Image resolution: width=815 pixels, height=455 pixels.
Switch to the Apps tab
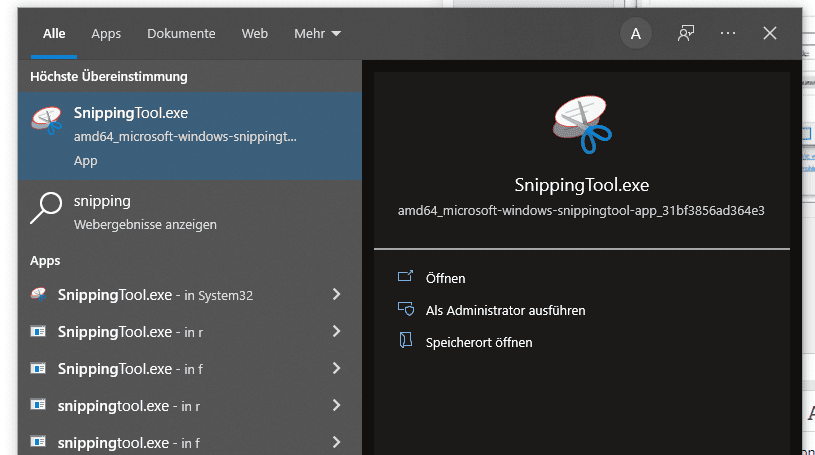[x=106, y=34]
